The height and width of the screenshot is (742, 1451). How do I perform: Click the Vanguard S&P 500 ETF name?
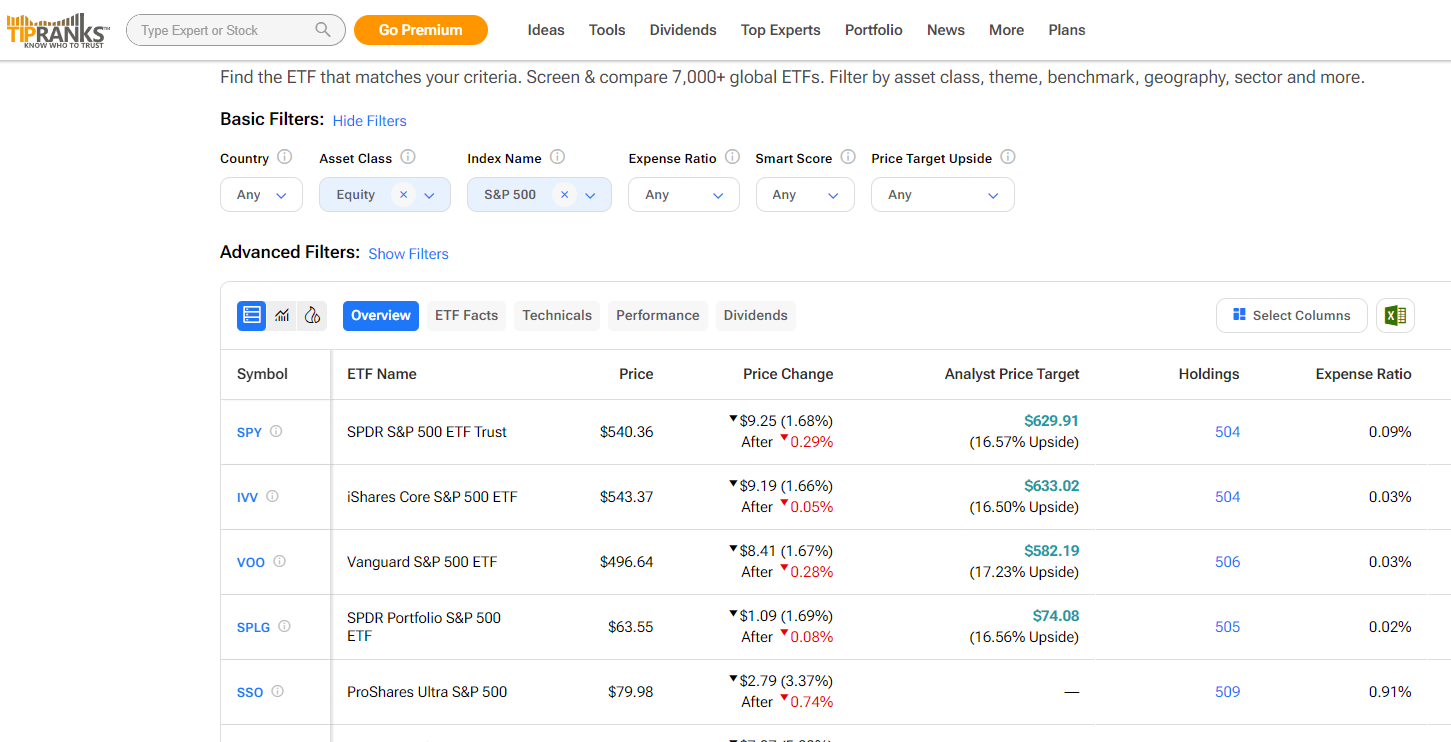click(422, 562)
